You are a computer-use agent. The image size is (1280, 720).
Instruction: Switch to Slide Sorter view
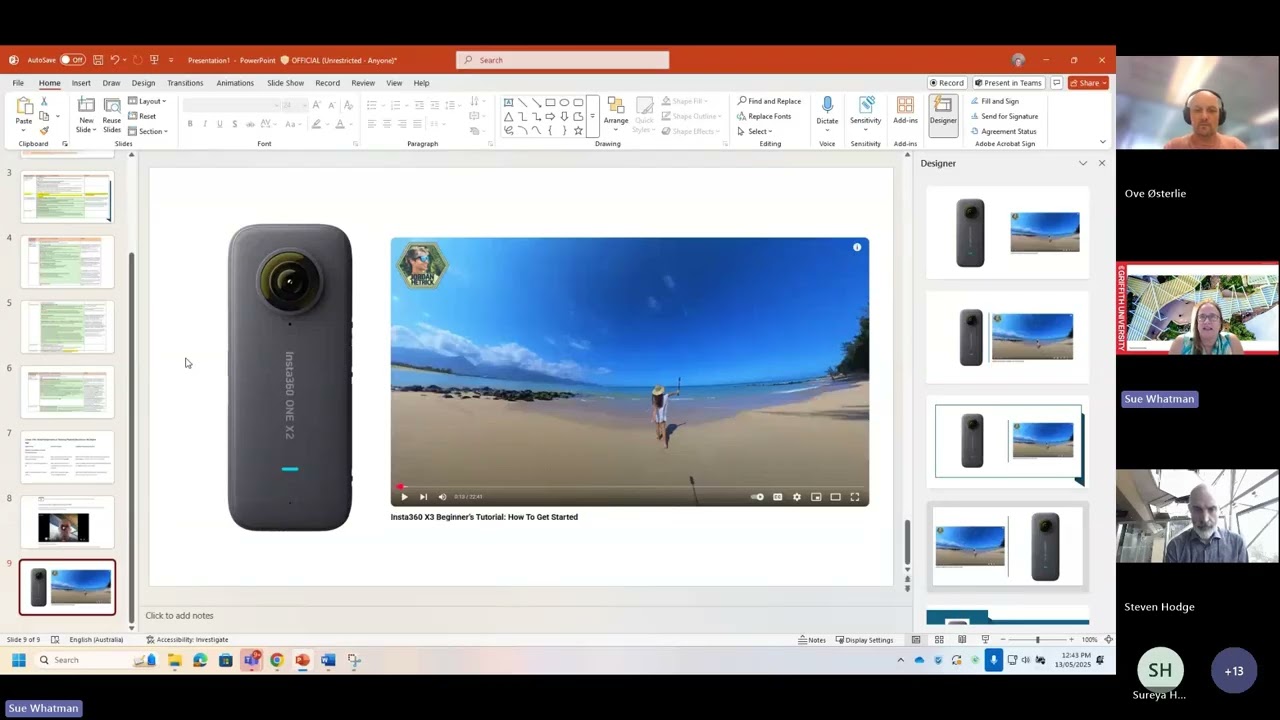pyautogui.click(x=939, y=640)
